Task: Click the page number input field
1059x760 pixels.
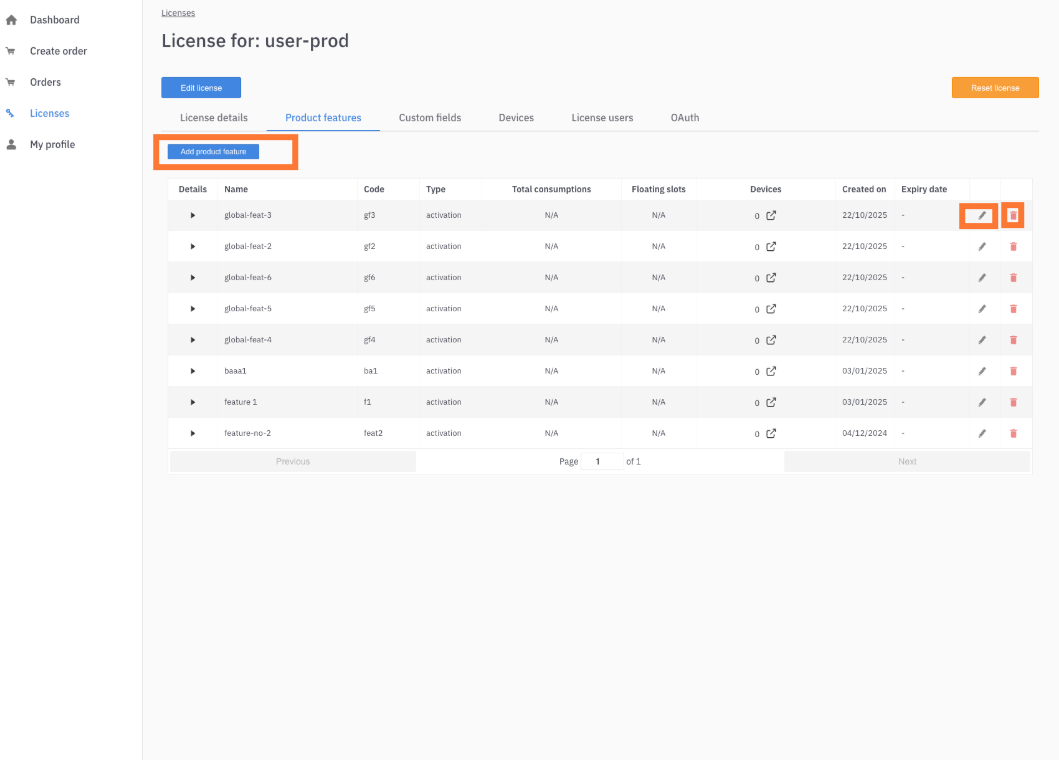Action: click(x=602, y=461)
